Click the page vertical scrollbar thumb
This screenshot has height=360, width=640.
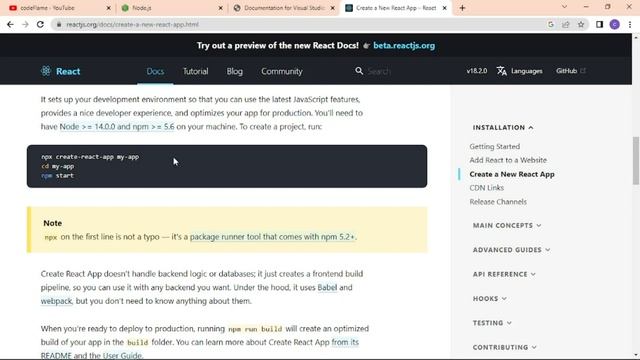coord(636,161)
